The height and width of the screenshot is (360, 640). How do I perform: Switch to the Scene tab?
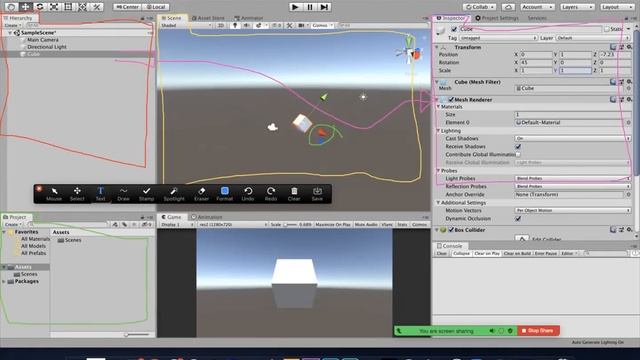(172, 18)
